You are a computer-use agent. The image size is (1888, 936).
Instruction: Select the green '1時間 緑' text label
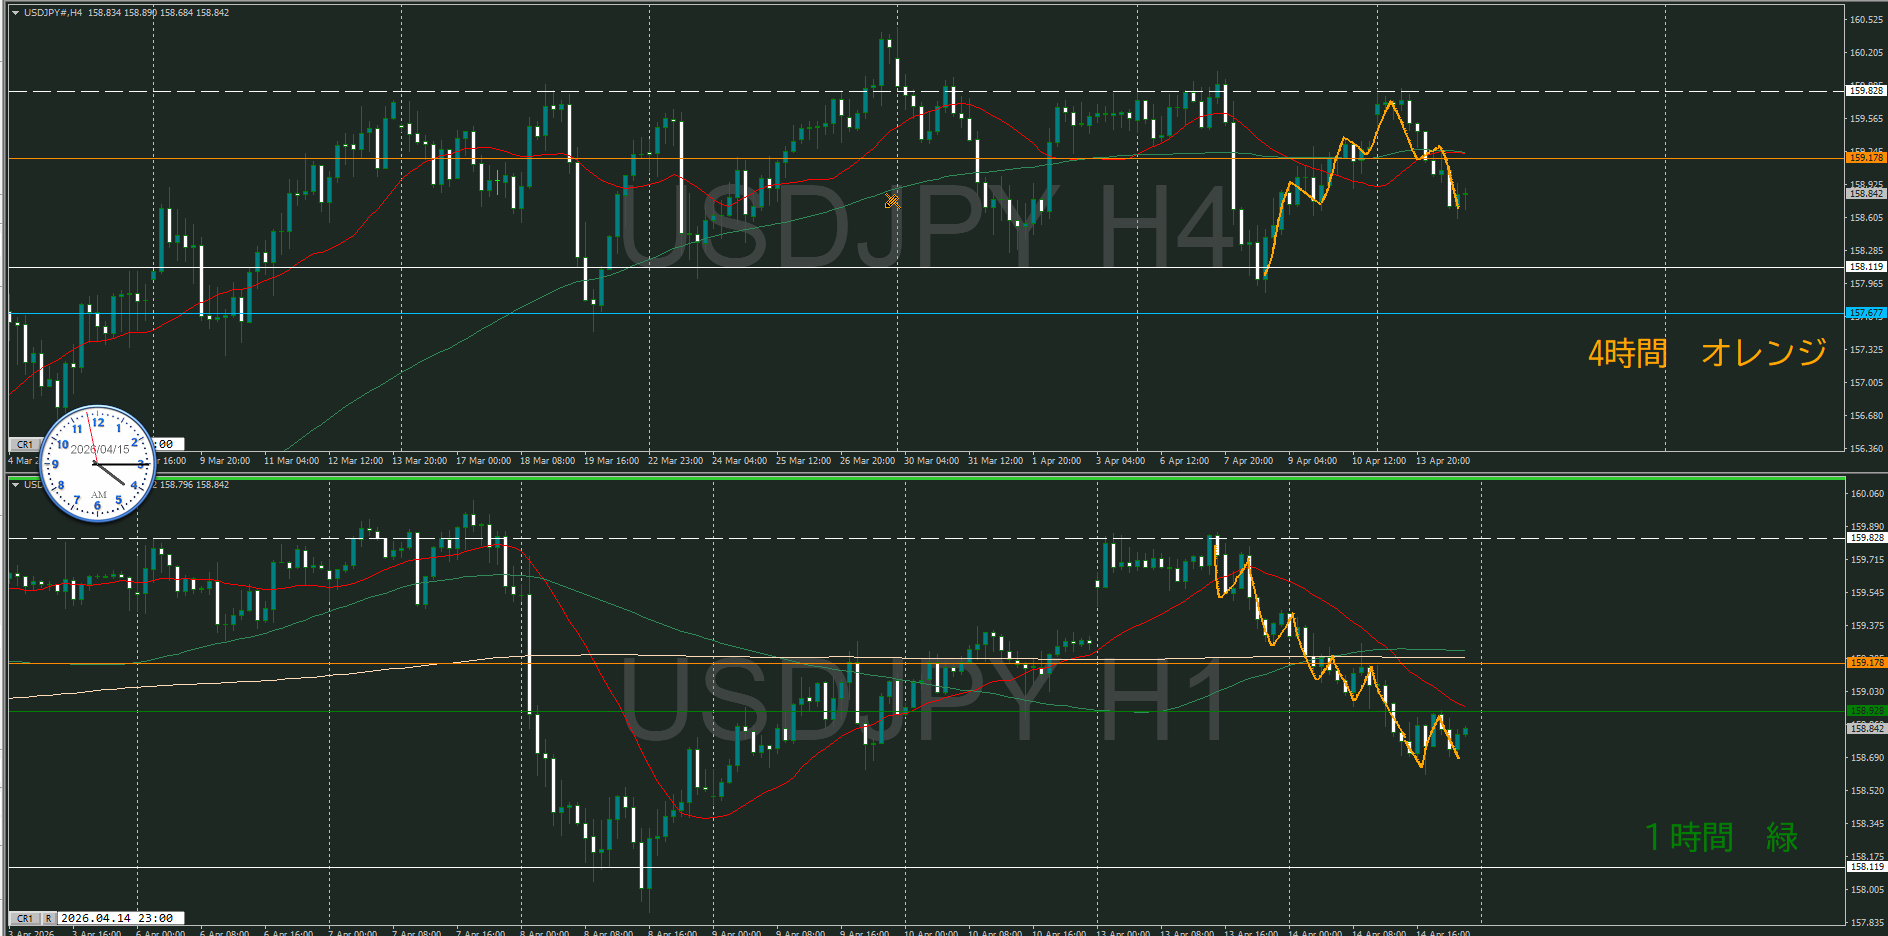coord(1721,837)
